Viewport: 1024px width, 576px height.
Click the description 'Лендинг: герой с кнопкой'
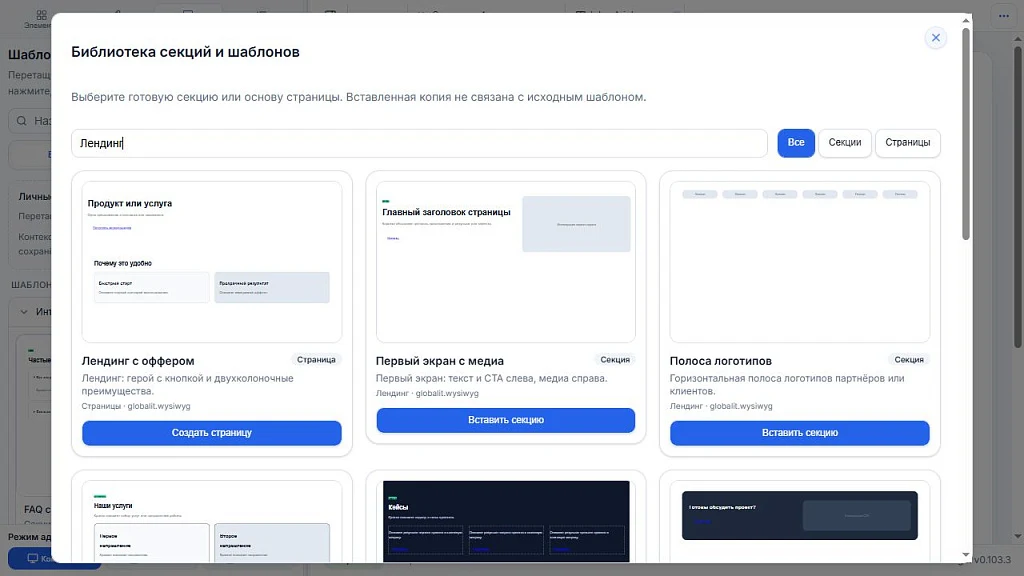pos(187,385)
